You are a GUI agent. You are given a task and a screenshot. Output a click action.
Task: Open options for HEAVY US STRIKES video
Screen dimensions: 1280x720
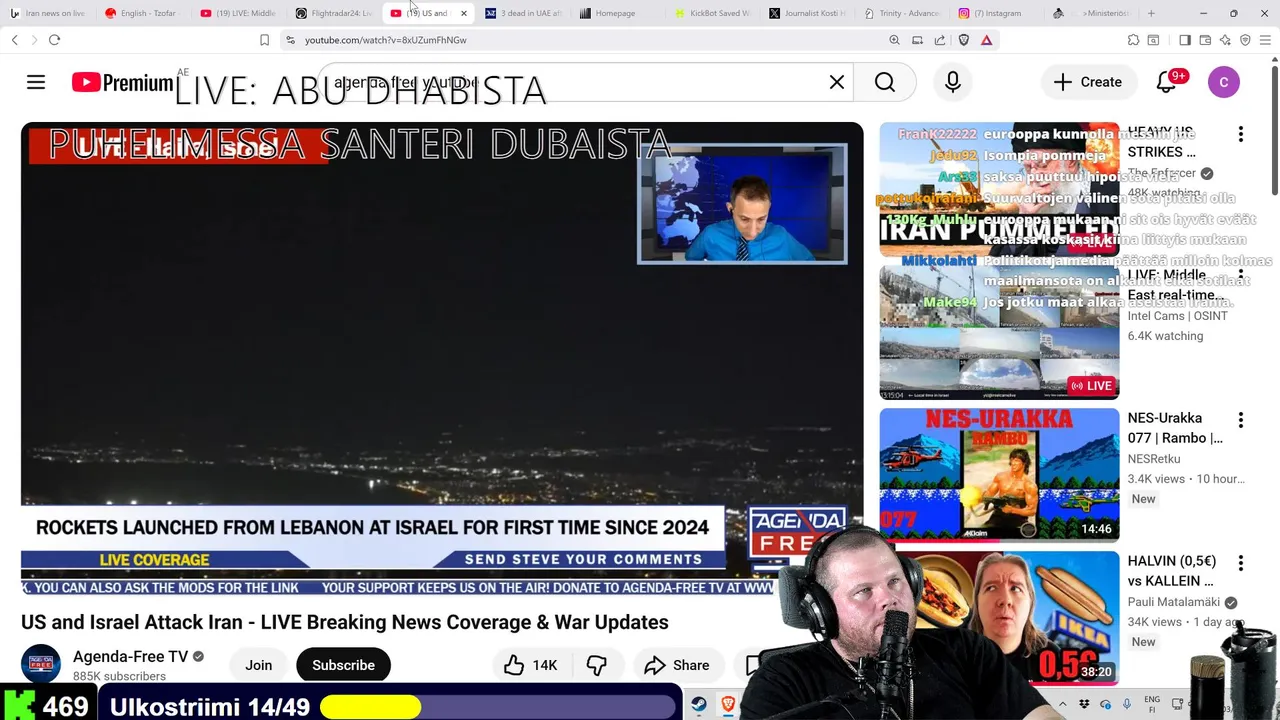[1241, 134]
